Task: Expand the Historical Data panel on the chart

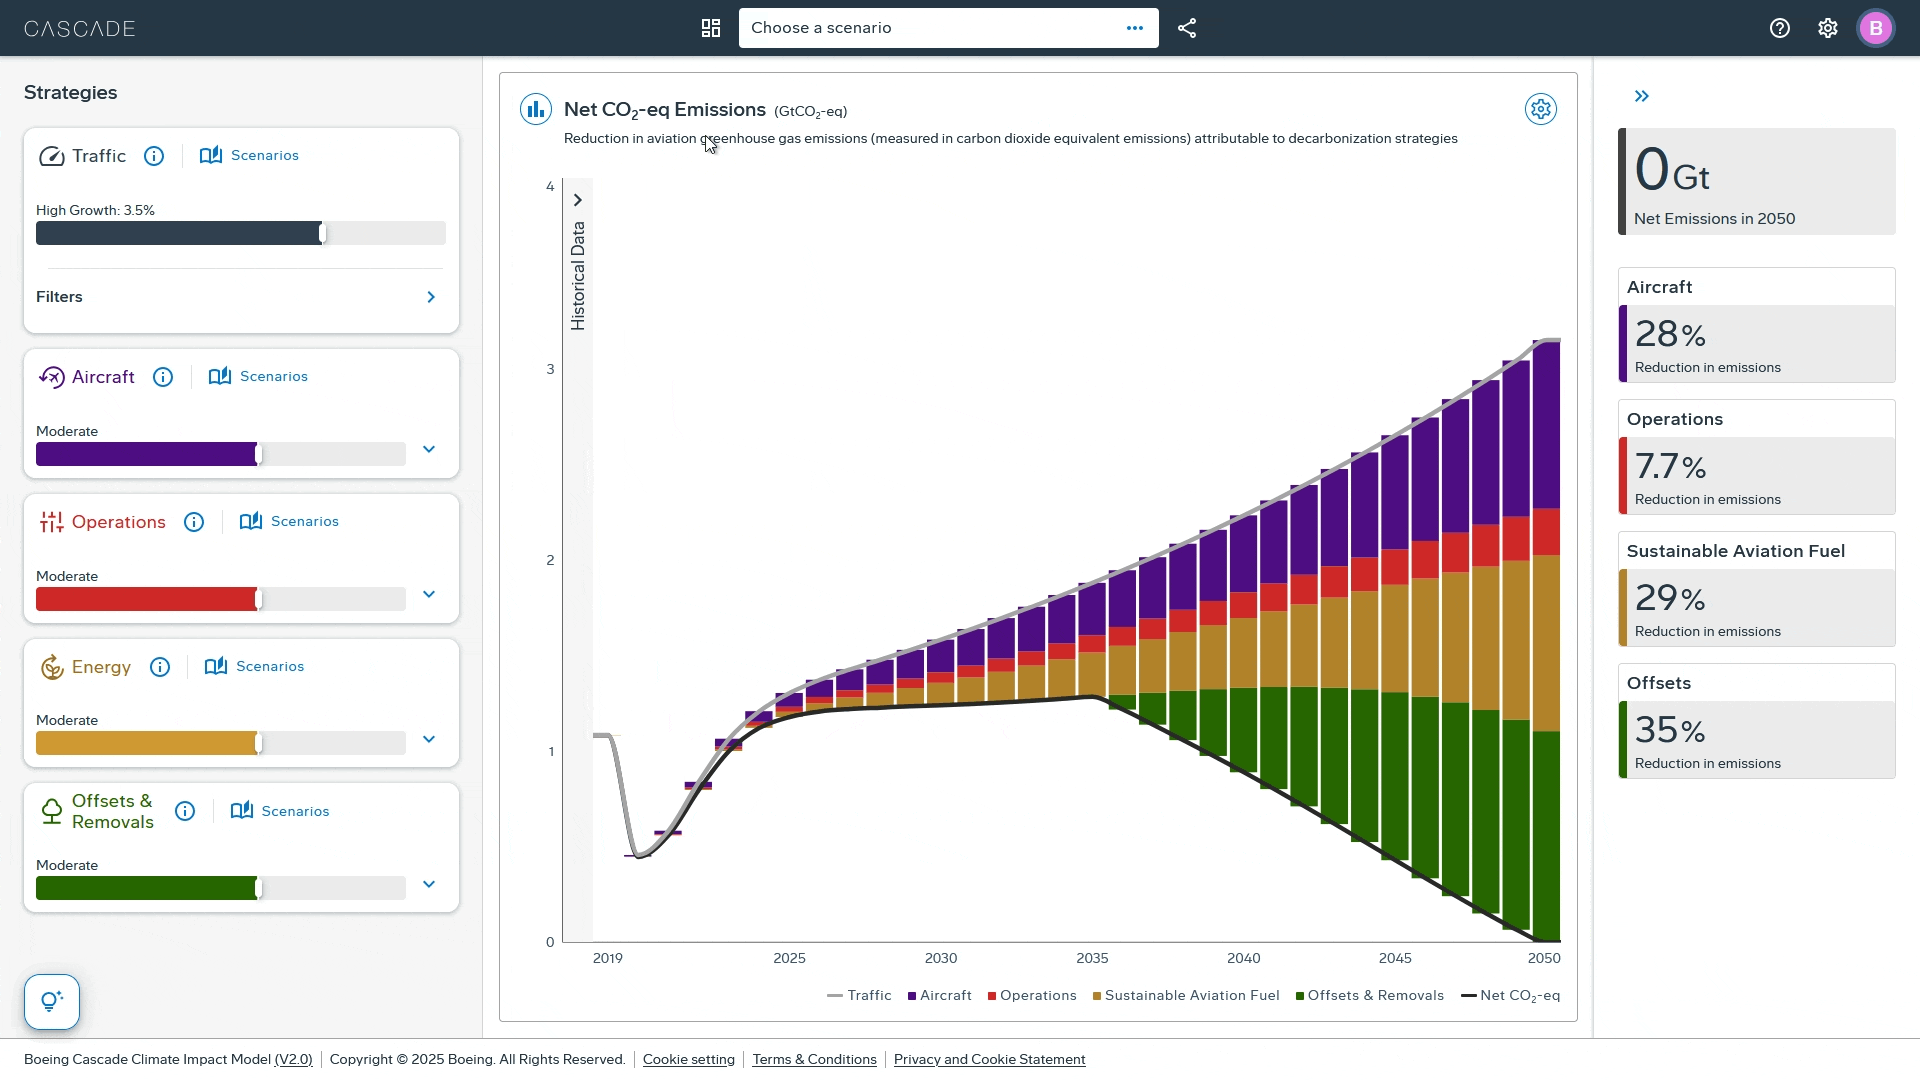Action: [577, 200]
